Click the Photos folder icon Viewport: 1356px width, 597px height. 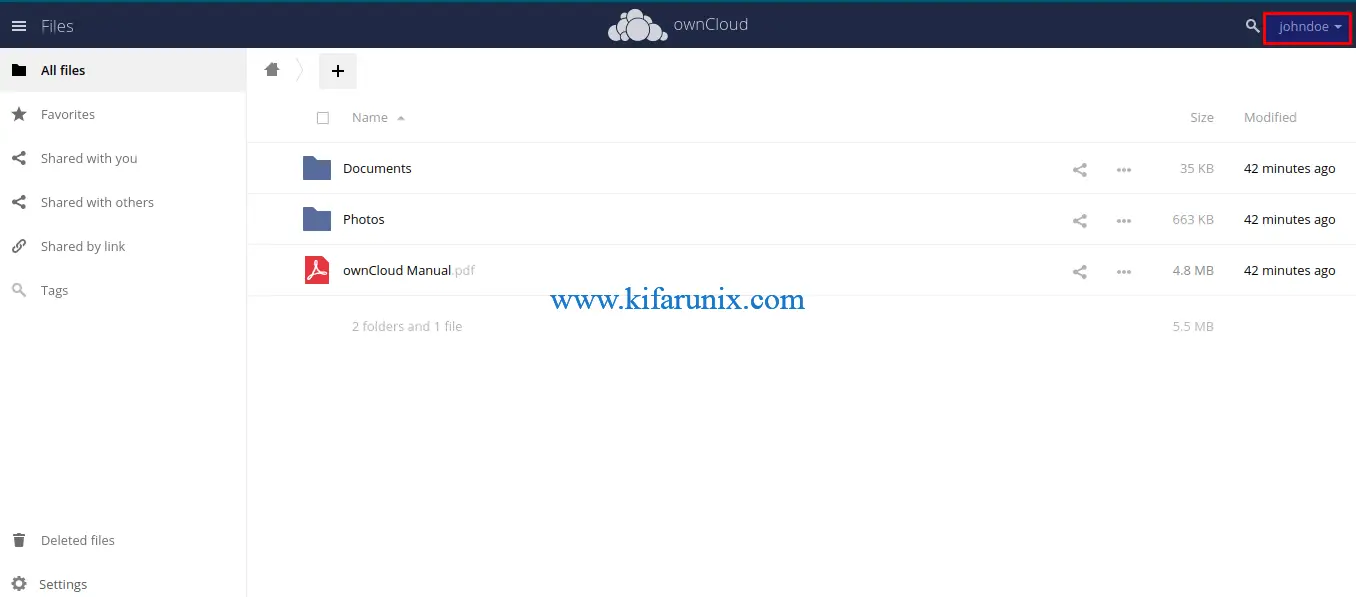coord(317,219)
